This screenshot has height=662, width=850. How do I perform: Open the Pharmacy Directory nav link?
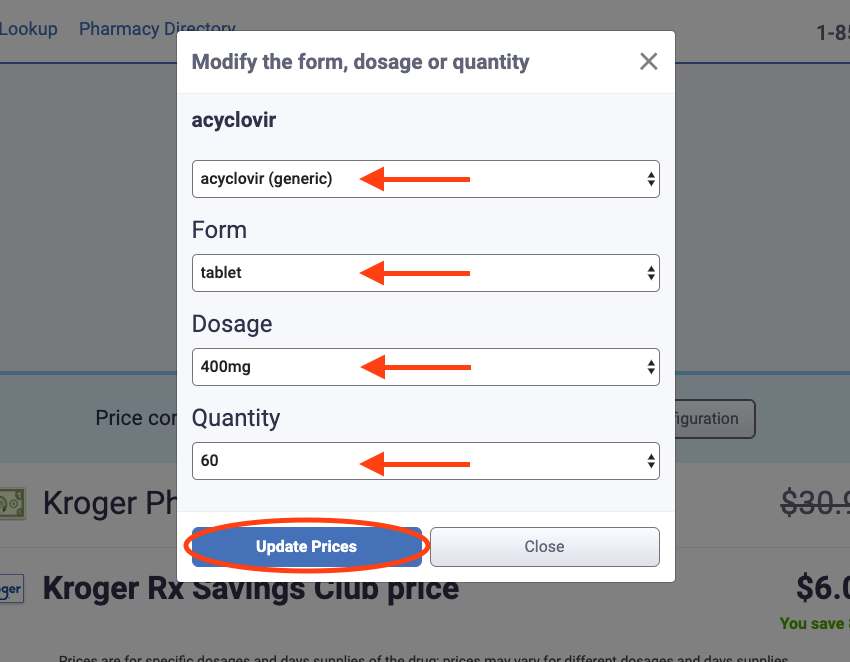pyautogui.click(x=157, y=29)
